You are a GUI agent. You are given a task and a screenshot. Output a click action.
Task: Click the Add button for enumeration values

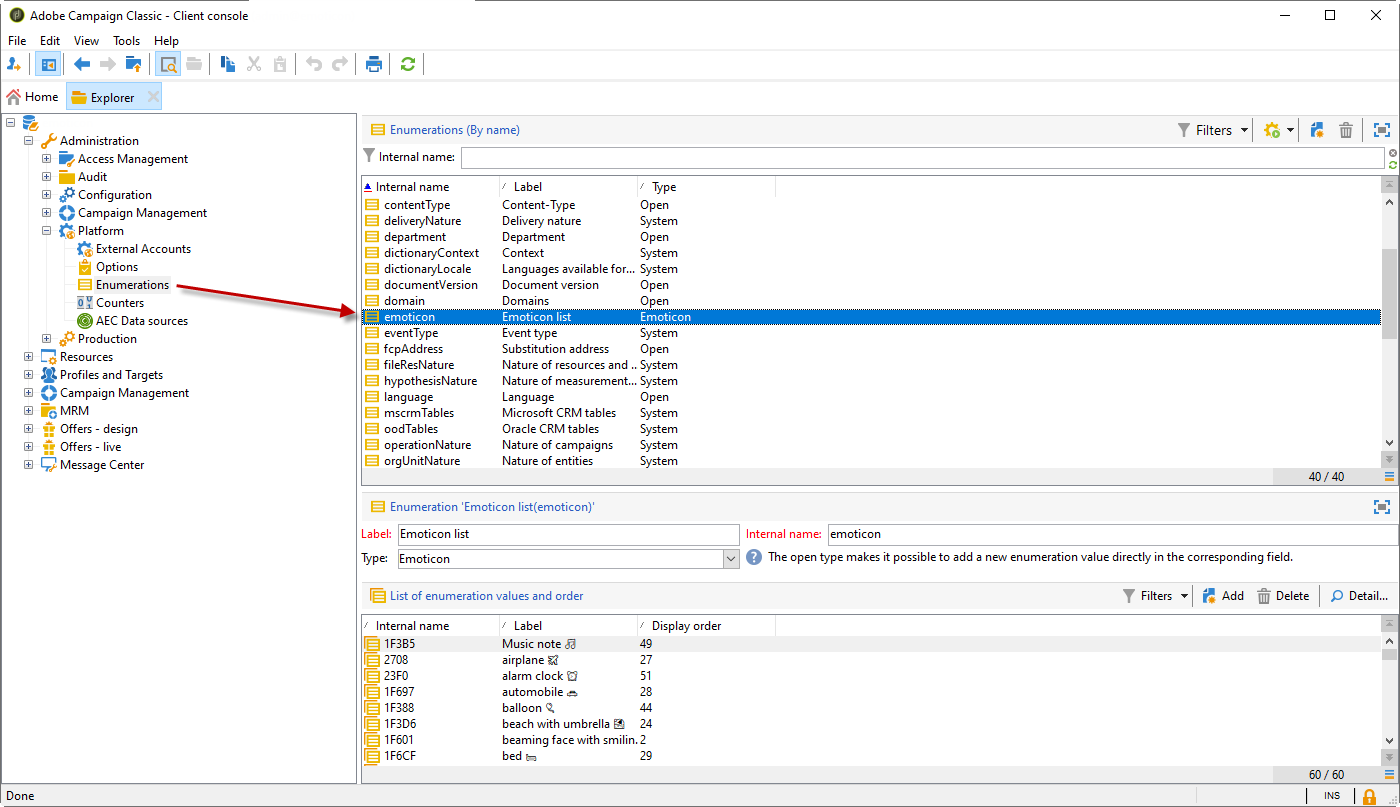(1223, 596)
